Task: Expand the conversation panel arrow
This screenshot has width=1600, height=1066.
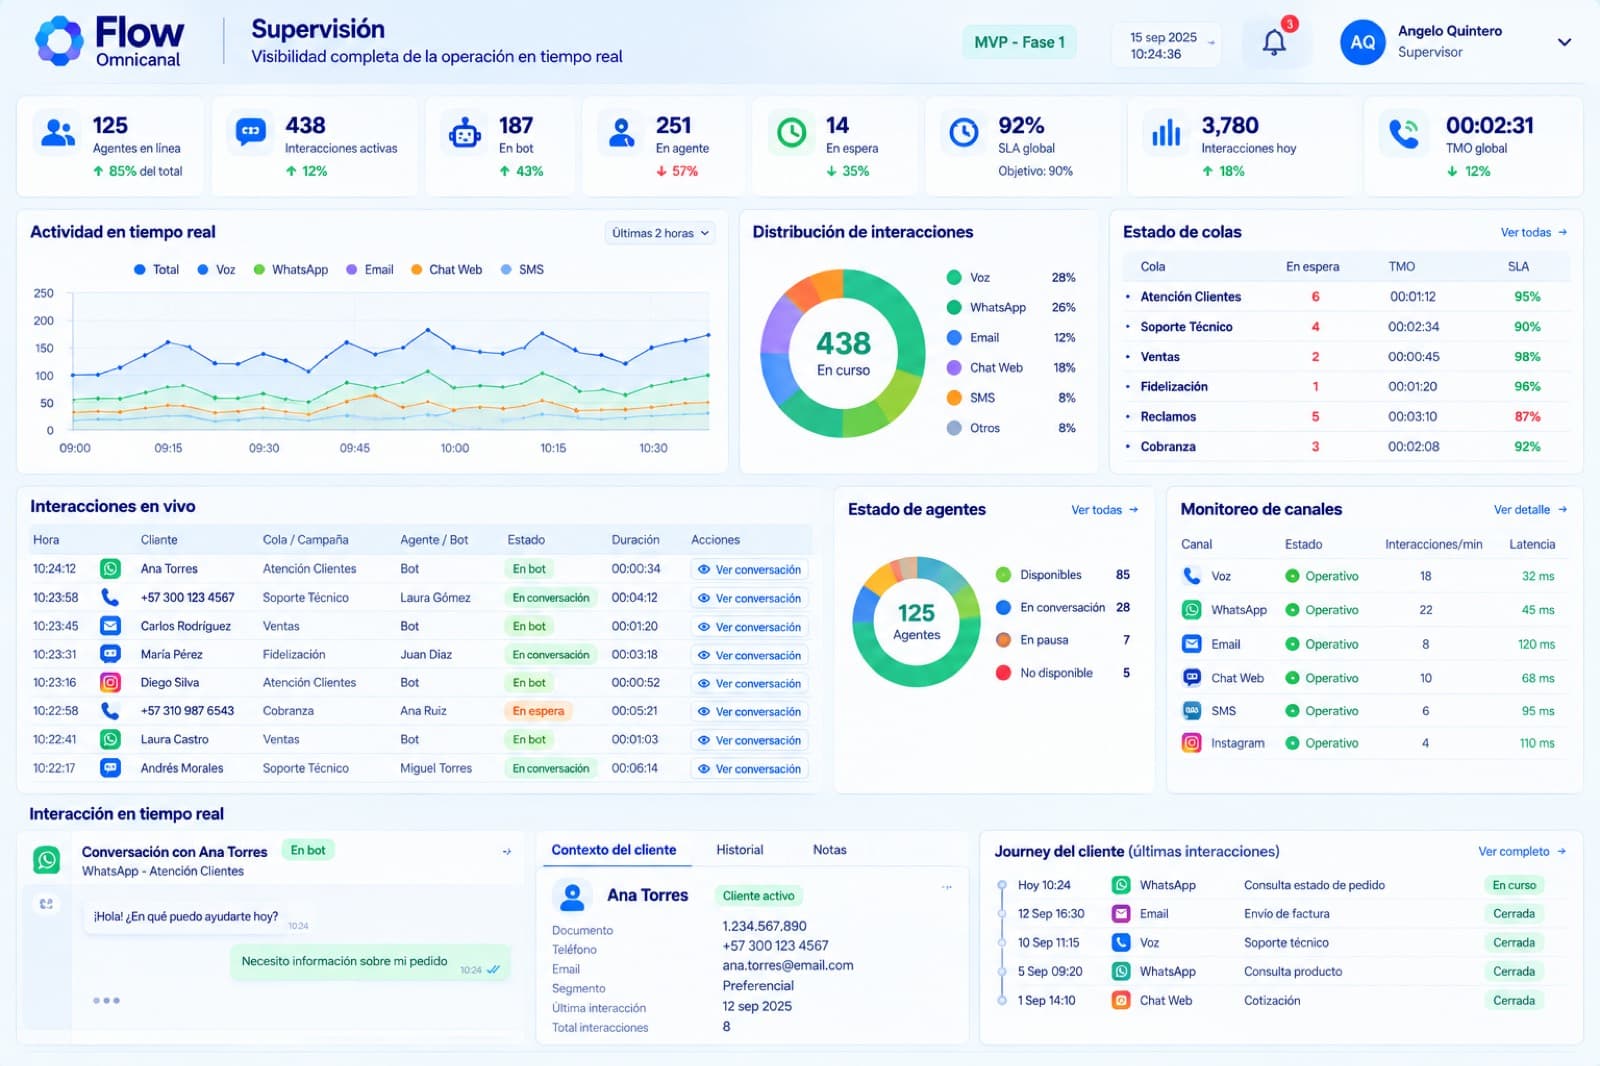Action: (507, 852)
